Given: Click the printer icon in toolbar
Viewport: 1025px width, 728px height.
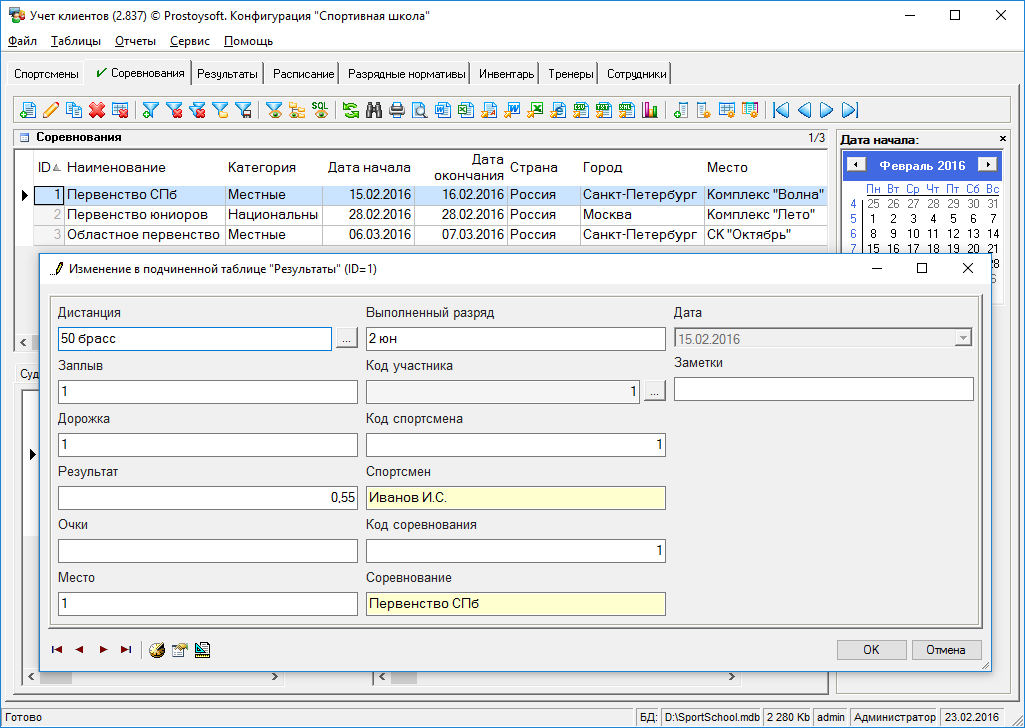Looking at the screenshot, I should 397,110.
